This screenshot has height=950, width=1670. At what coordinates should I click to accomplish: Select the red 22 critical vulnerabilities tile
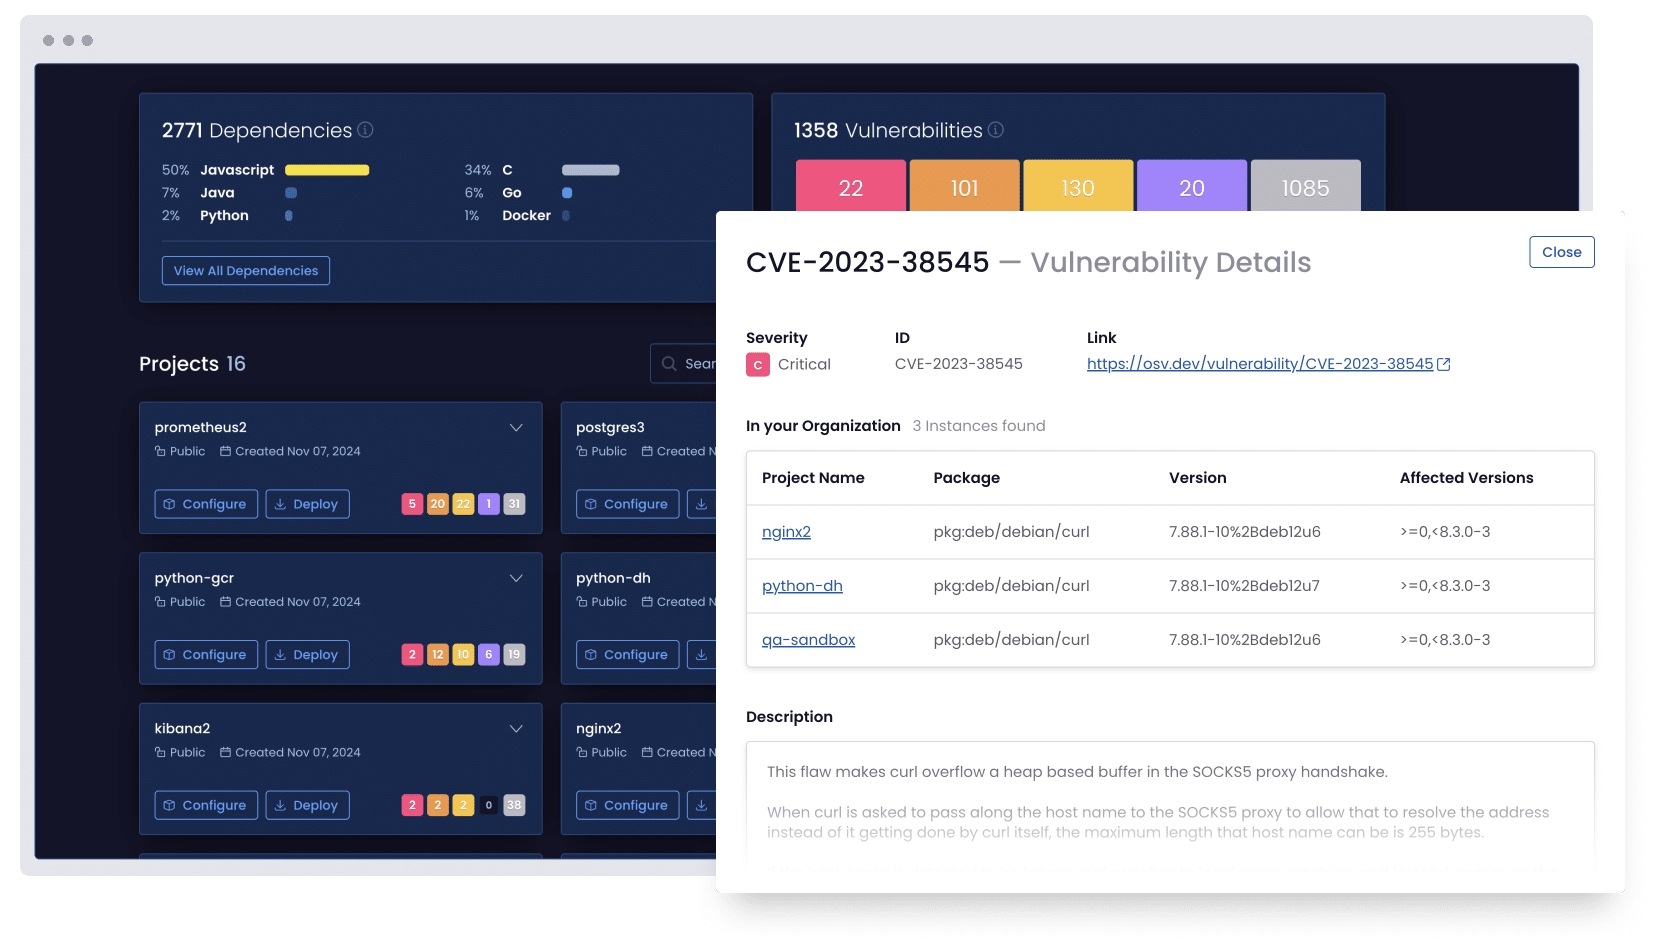point(851,187)
